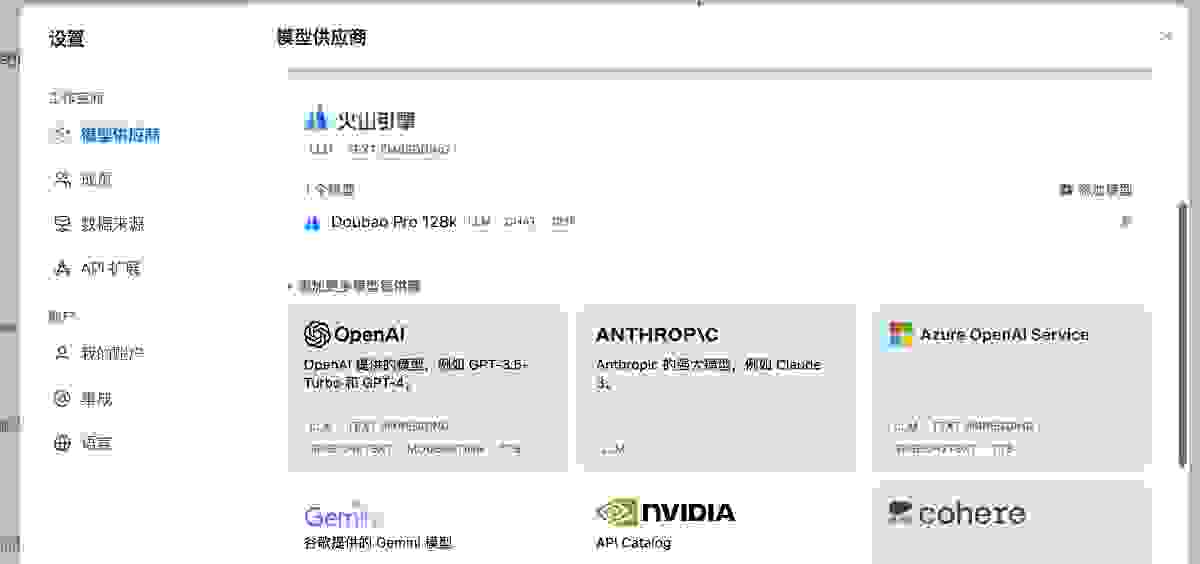Select the Doubao Pro 128k model row

(720, 222)
